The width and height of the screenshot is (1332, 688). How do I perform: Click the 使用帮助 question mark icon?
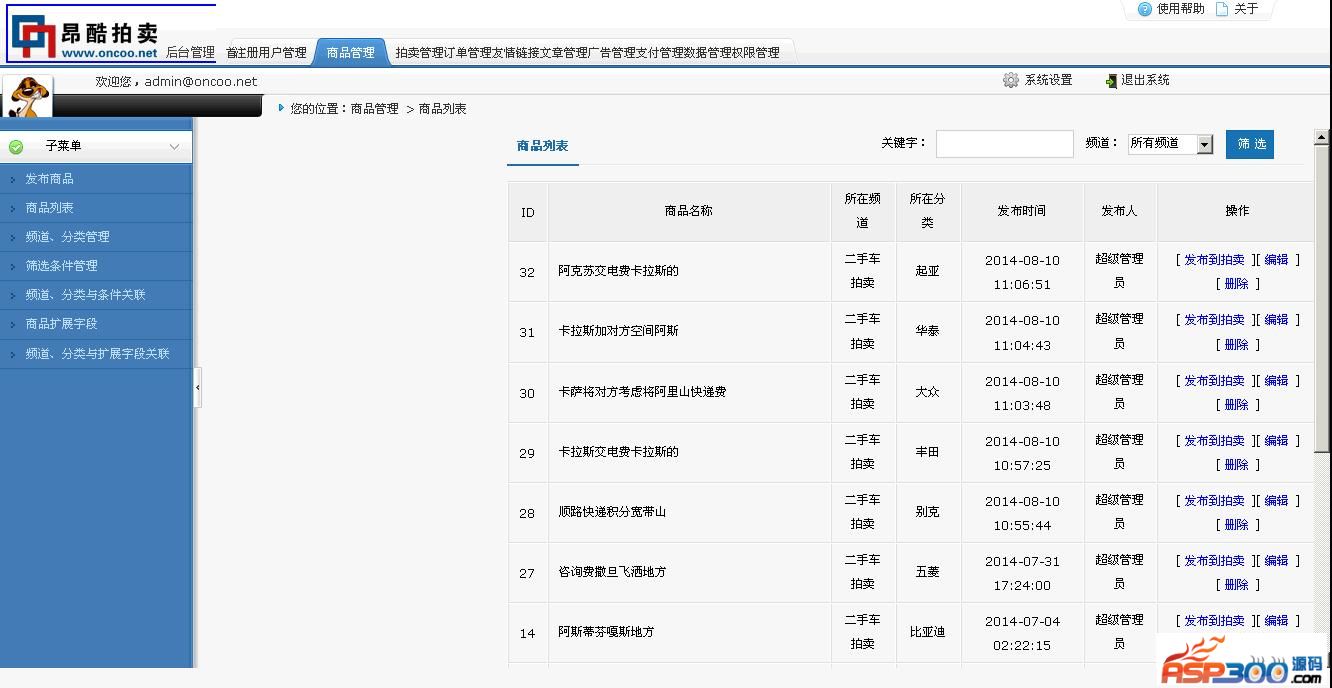coord(1145,9)
